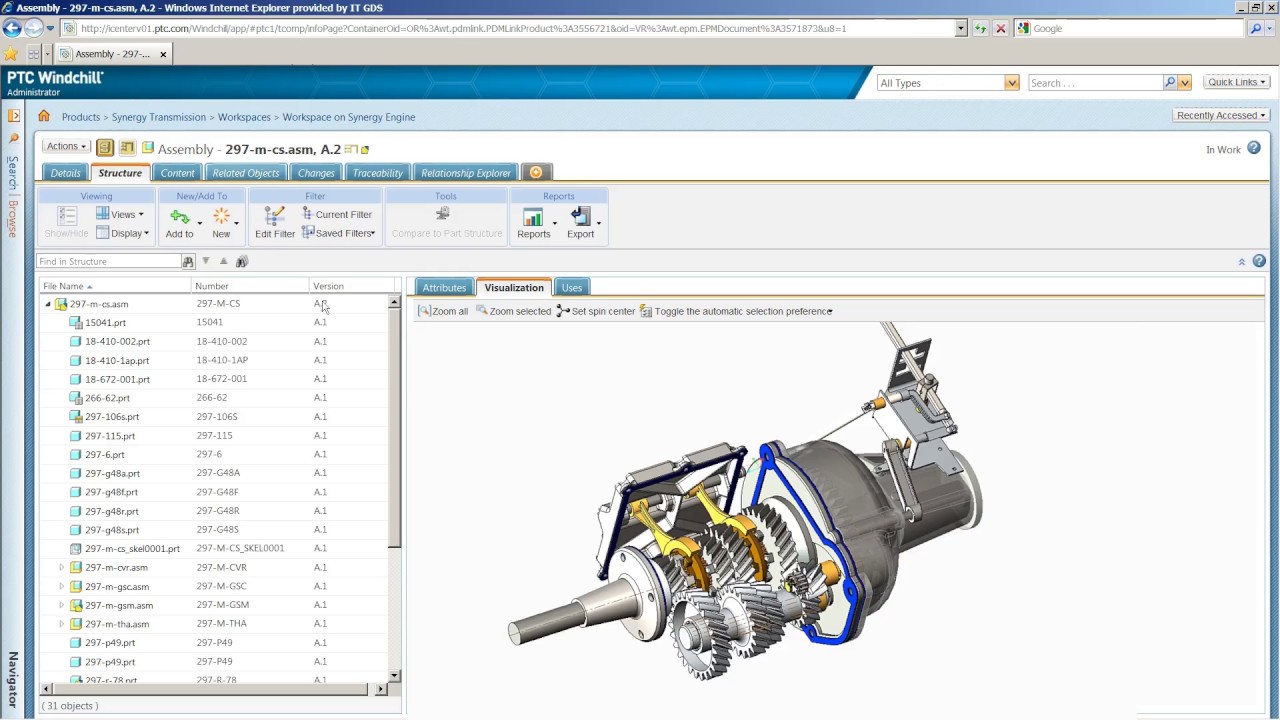Sort by the File Name column header
The image size is (1280, 720).
(115, 286)
